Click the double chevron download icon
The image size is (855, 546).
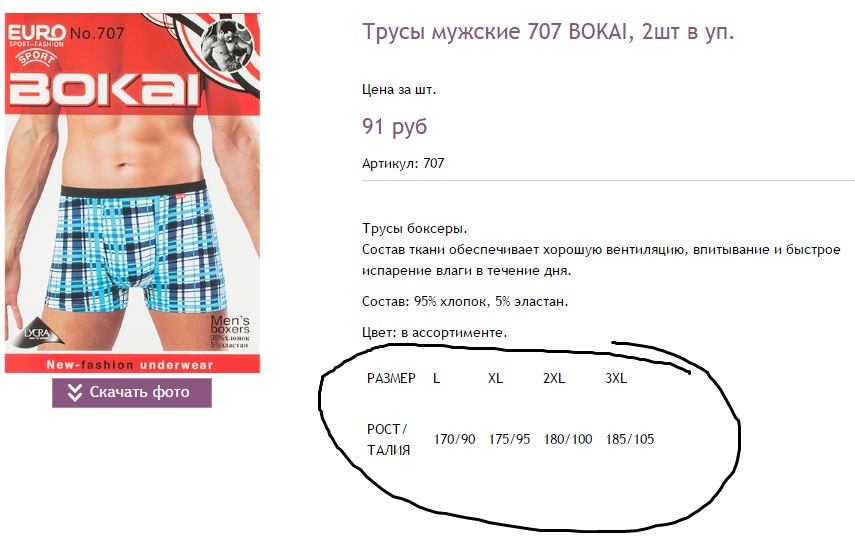click(x=75, y=392)
